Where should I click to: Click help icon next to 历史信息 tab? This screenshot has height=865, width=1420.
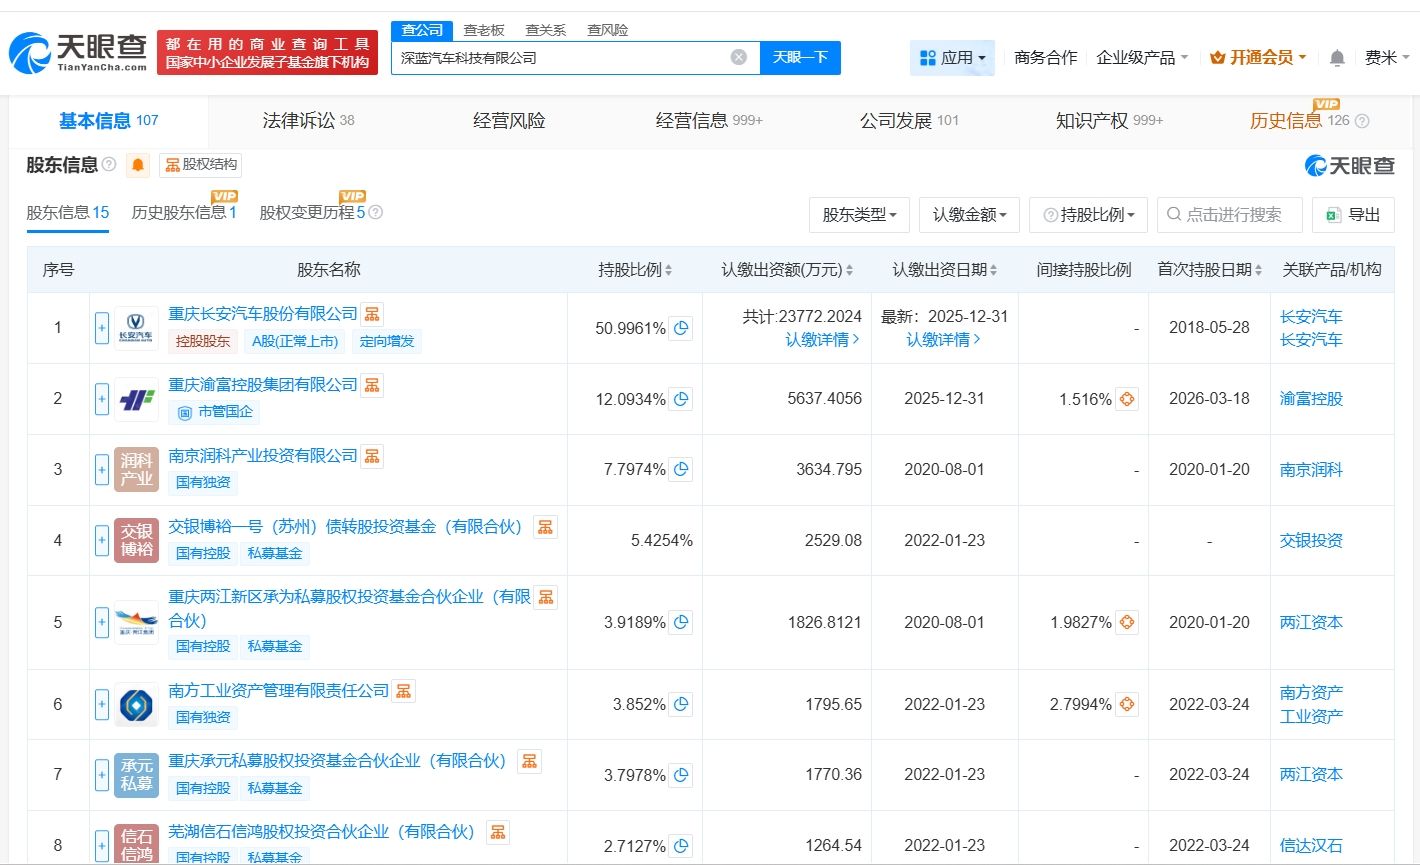click(x=1362, y=121)
